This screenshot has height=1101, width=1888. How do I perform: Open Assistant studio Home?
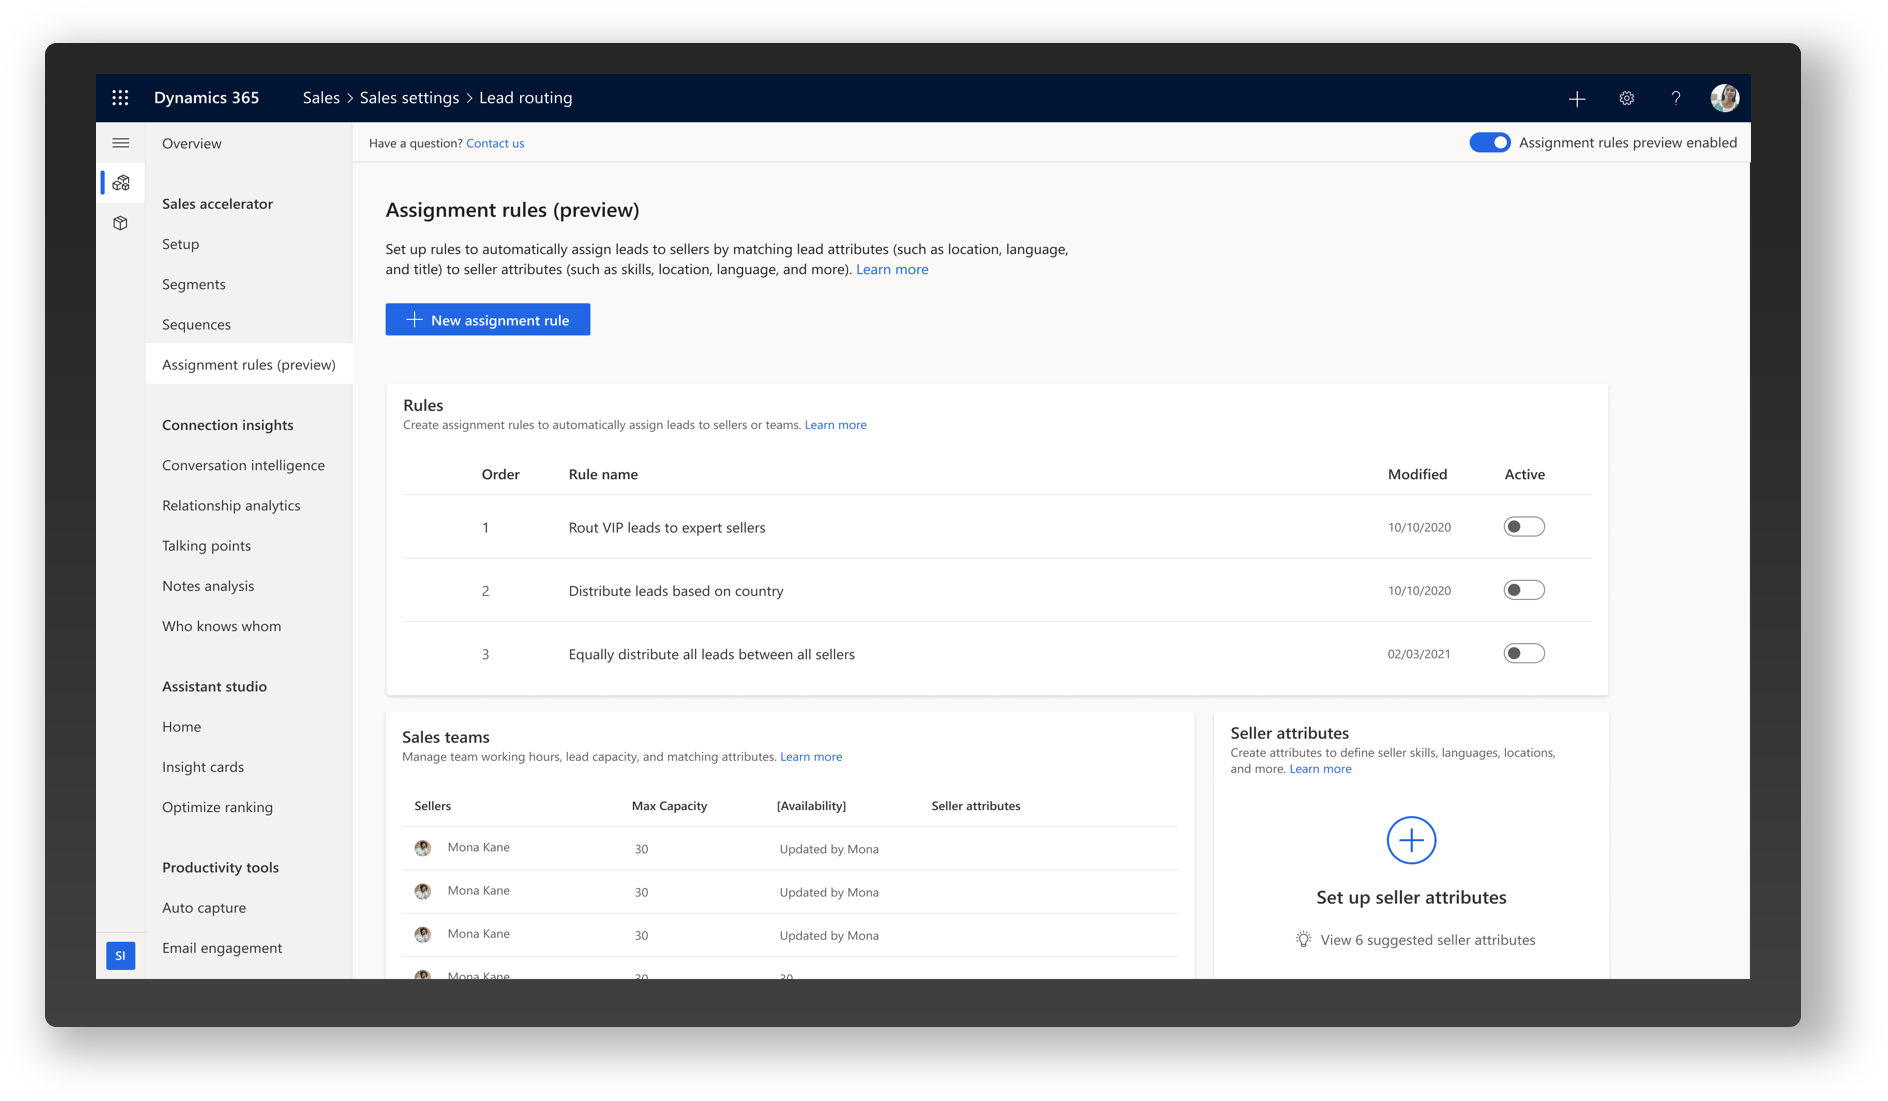[181, 727]
